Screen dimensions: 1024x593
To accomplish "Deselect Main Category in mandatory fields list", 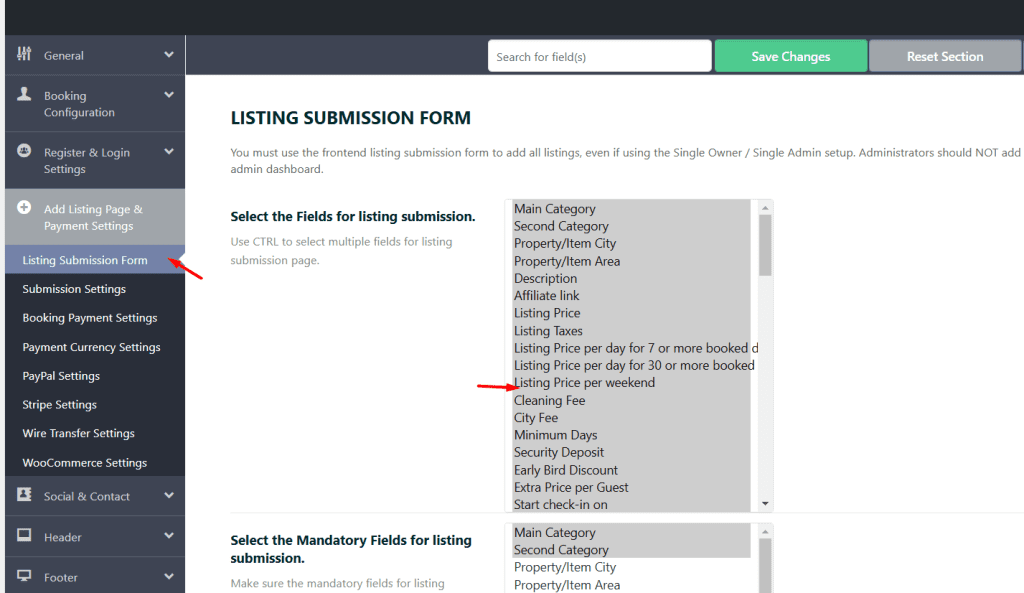I will (557, 532).
